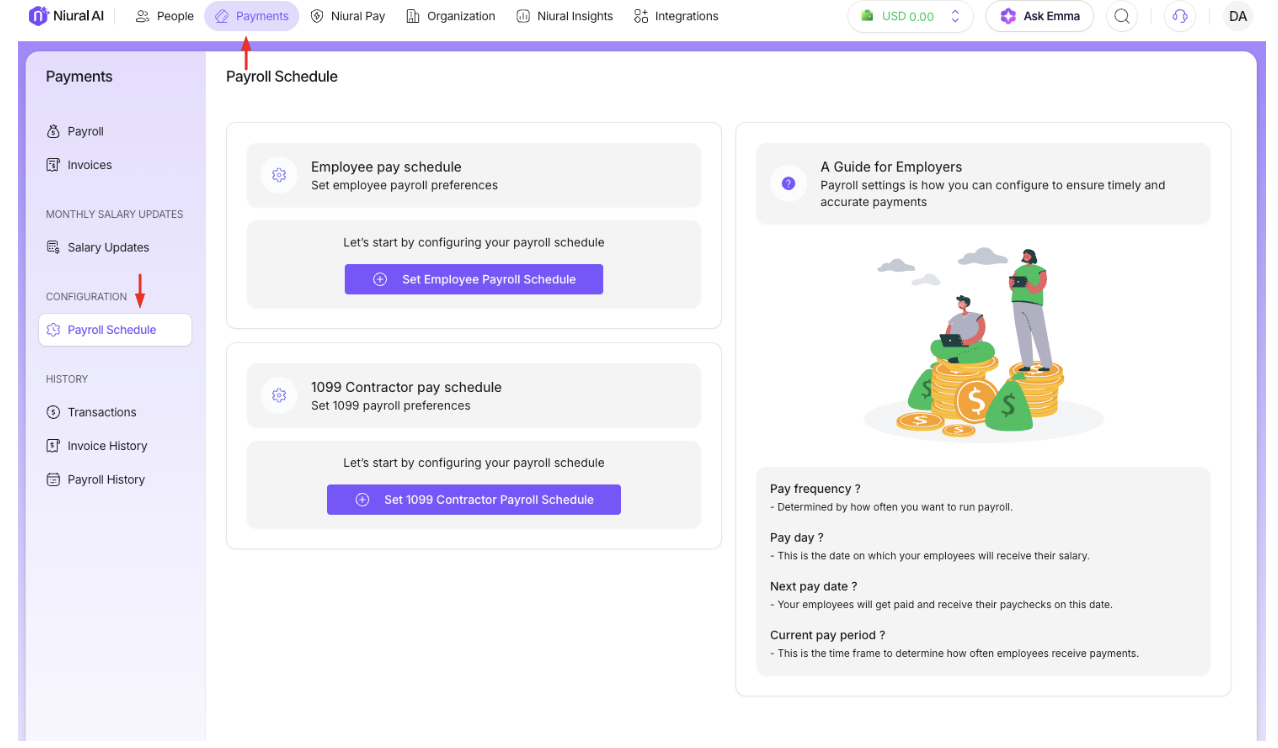View Payroll History in sidebar
Viewport: 1278px width, 748px height.
(x=106, y=480)
